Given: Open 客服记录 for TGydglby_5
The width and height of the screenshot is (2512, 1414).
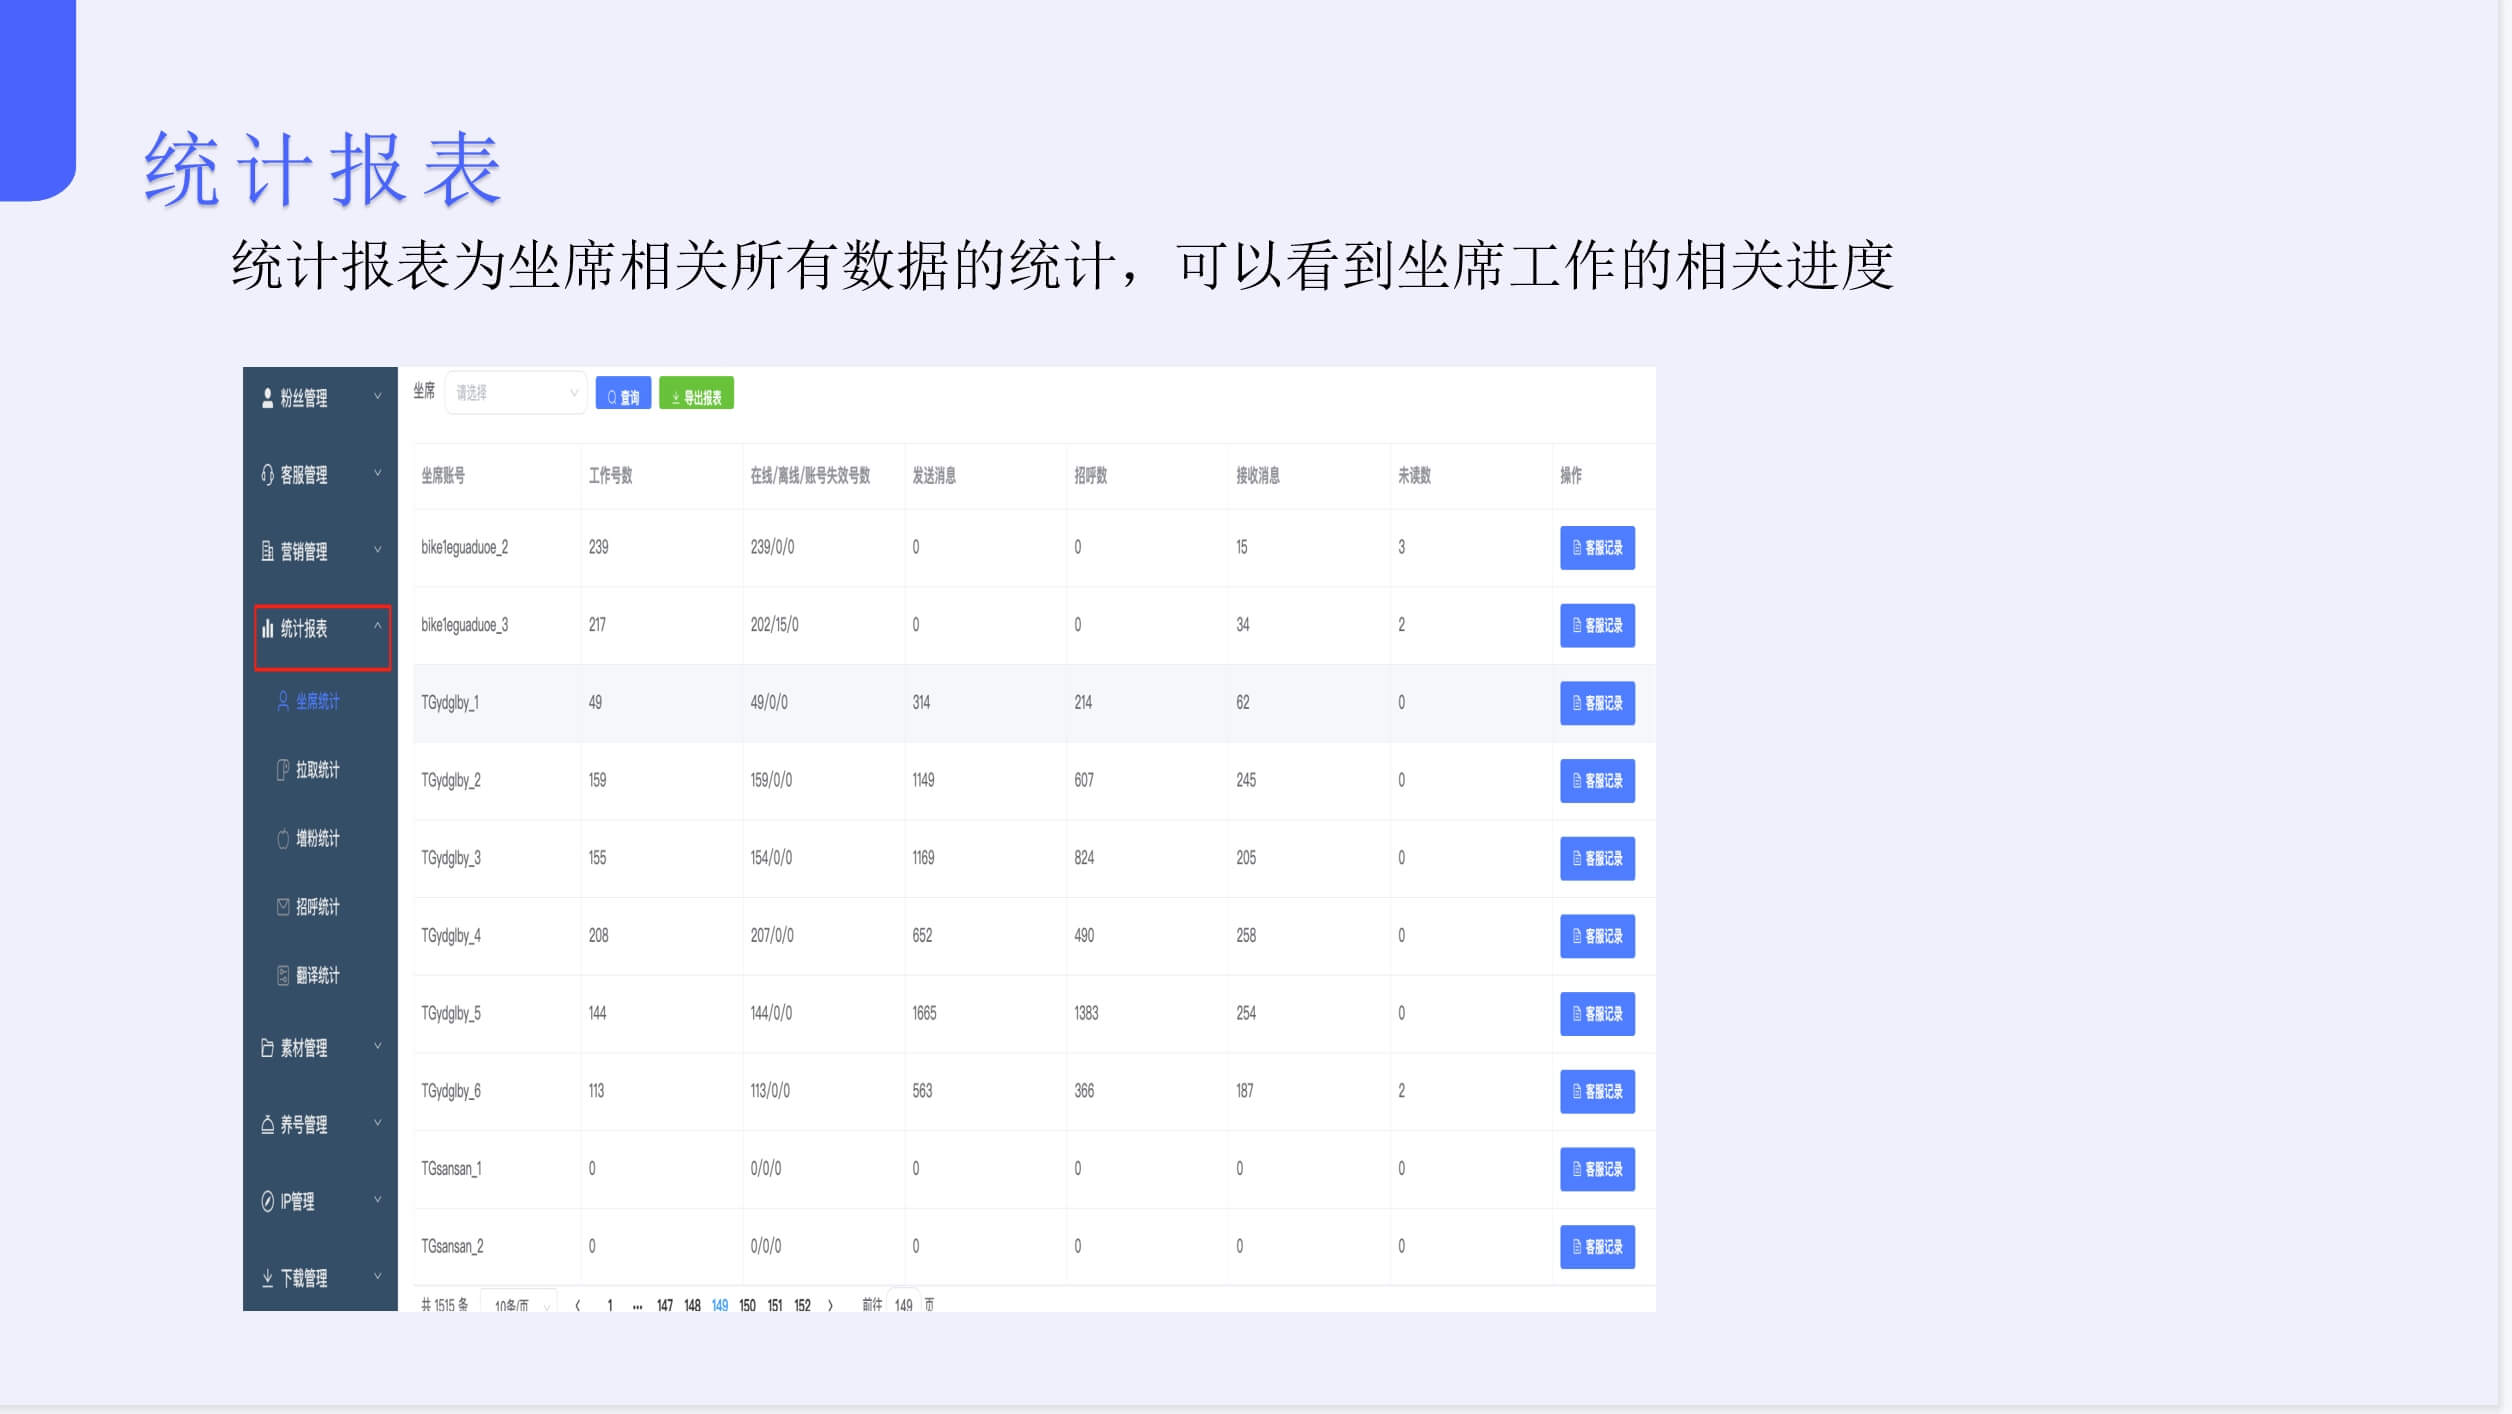Looking at the screenshot, I should 1597,1014.
